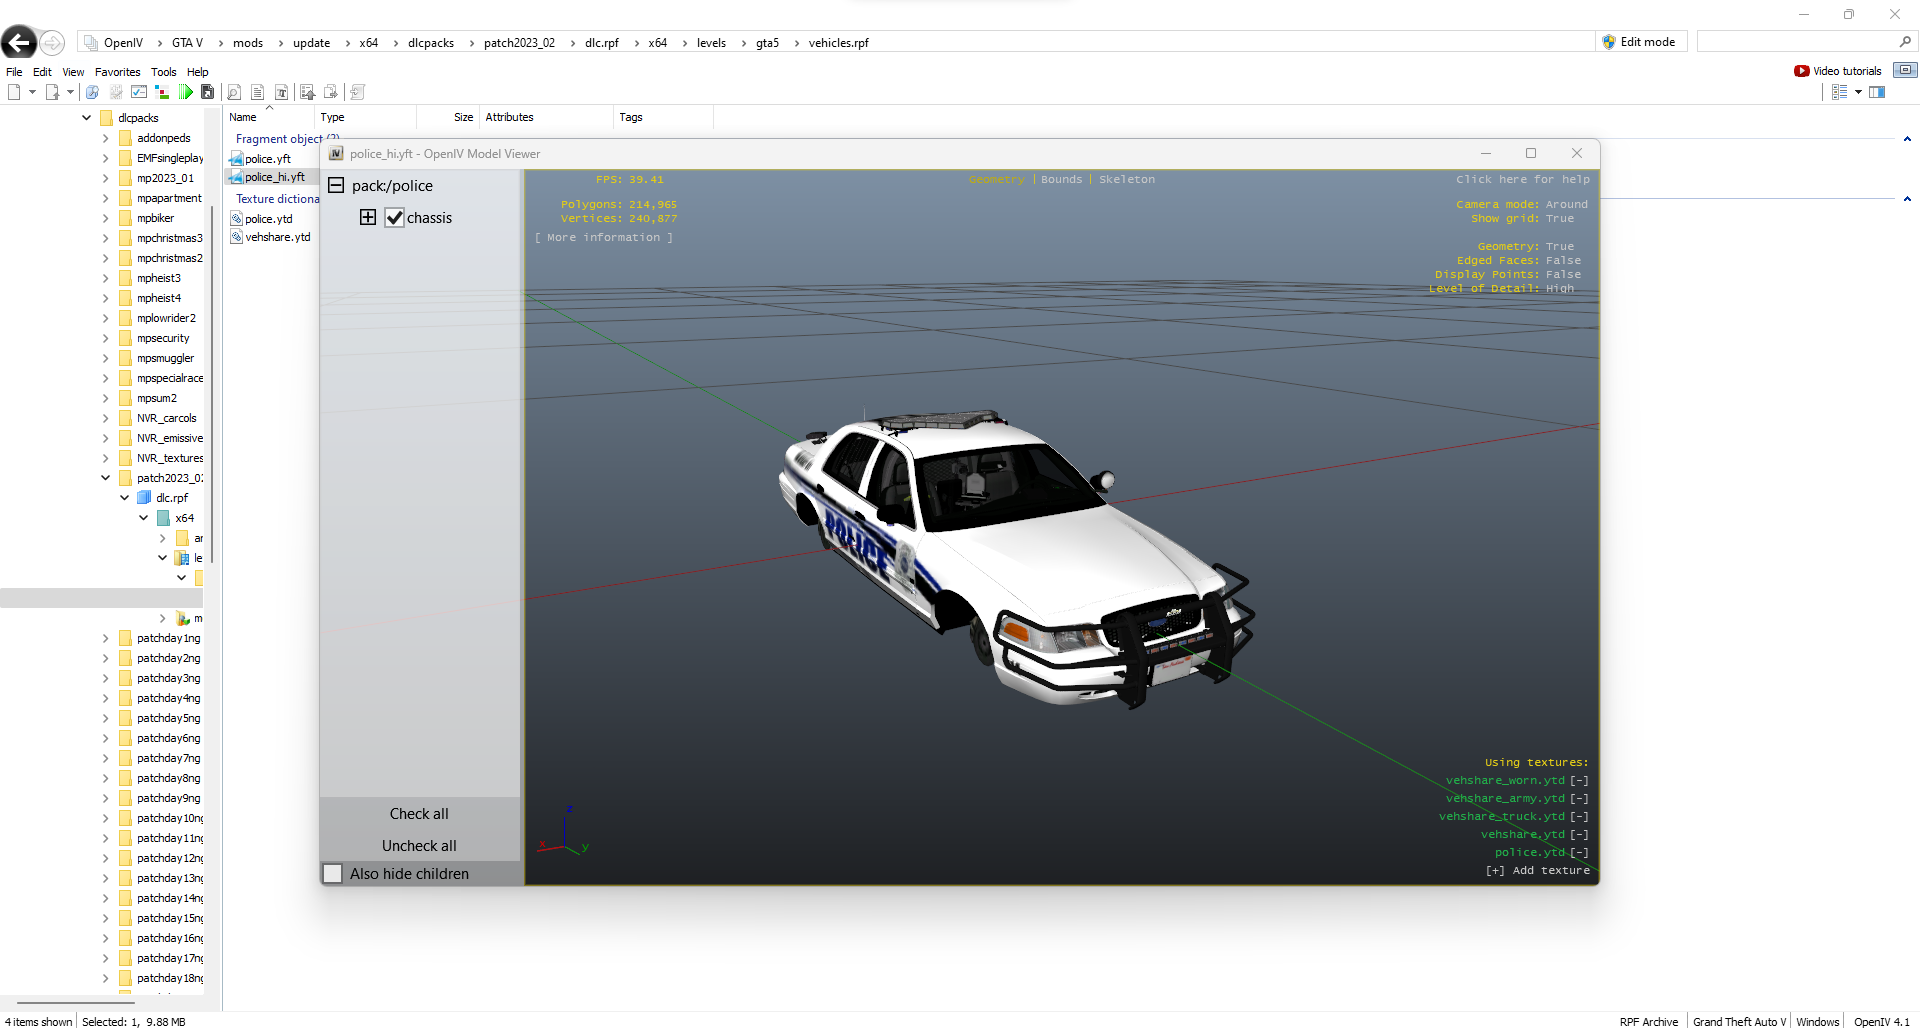The image size is (1920, 1031).
Task: Click the new file toolbar icon
Action: click(x=14, y=92)
